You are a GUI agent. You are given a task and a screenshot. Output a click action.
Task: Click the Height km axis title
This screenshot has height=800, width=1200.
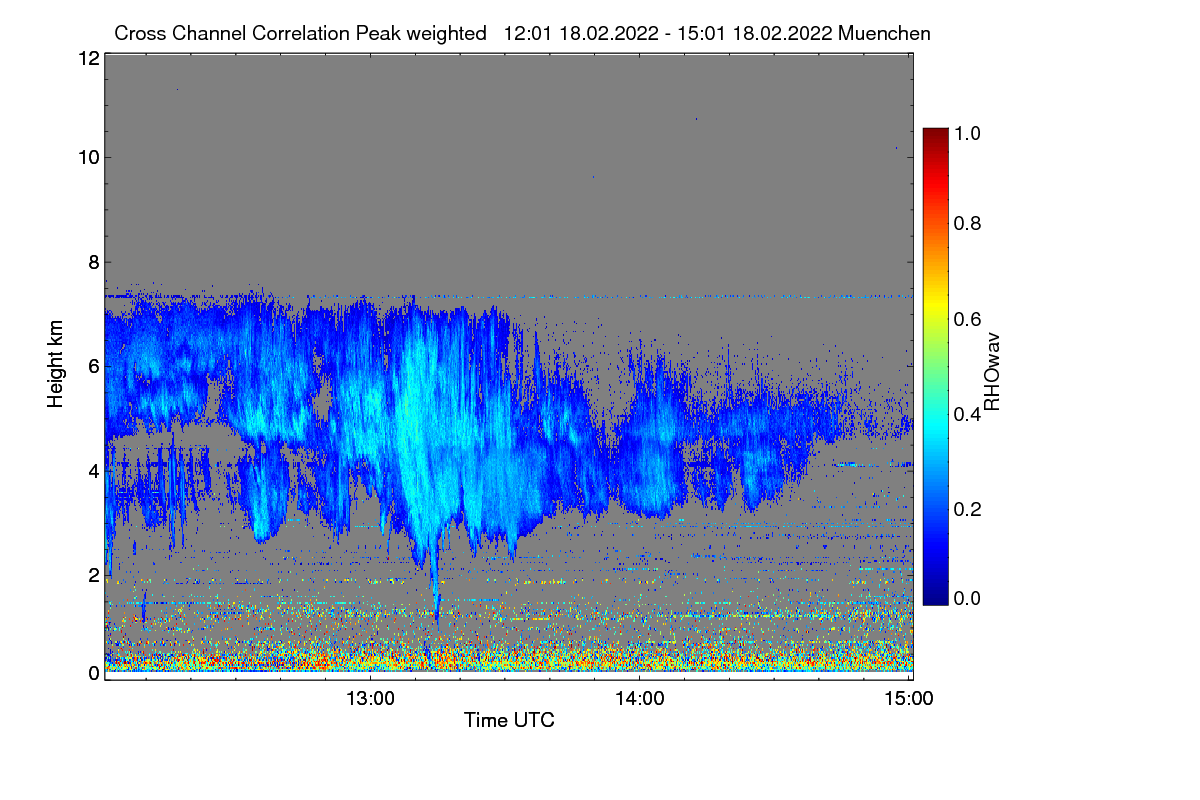point(56,366)
